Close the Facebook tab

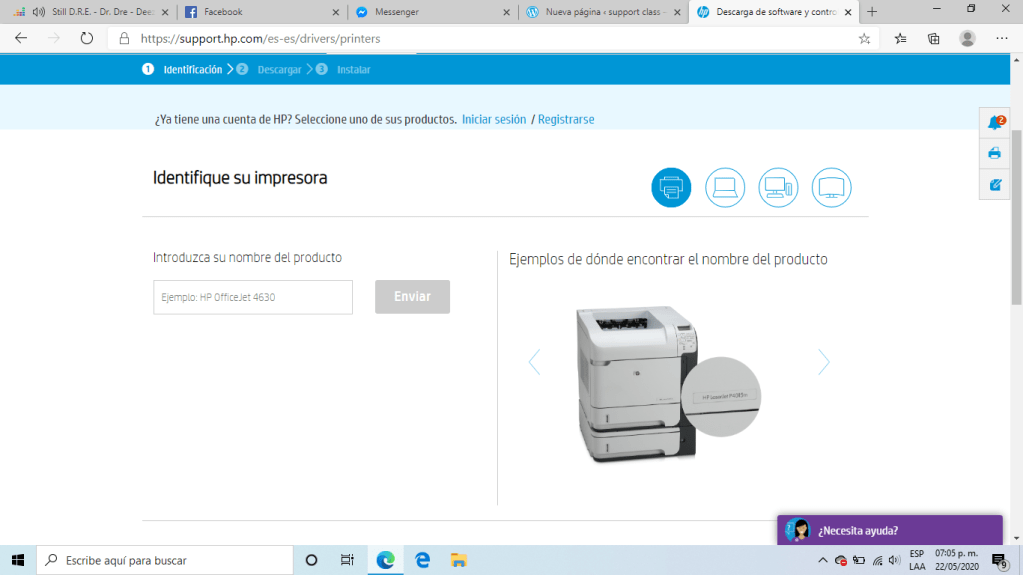coord(335,12)
